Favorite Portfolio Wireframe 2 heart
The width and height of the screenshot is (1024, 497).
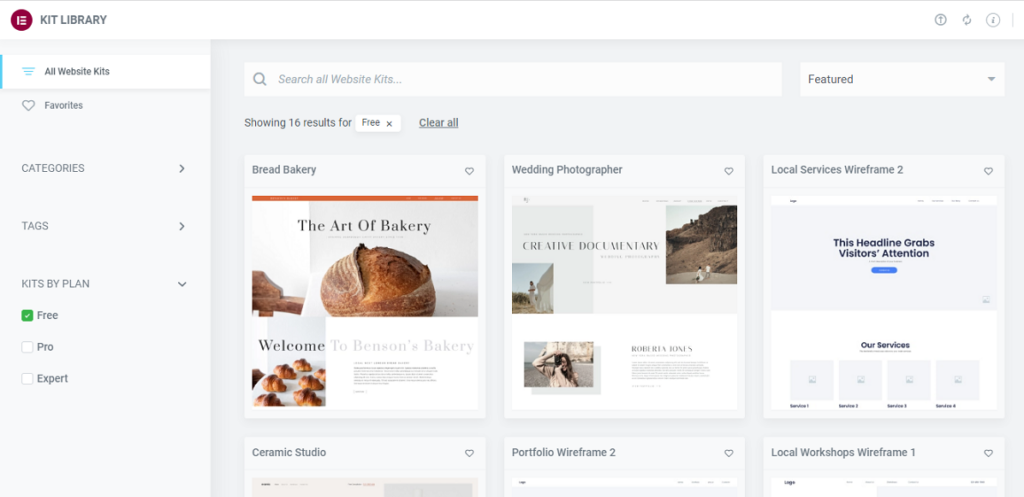click(729, 453)
